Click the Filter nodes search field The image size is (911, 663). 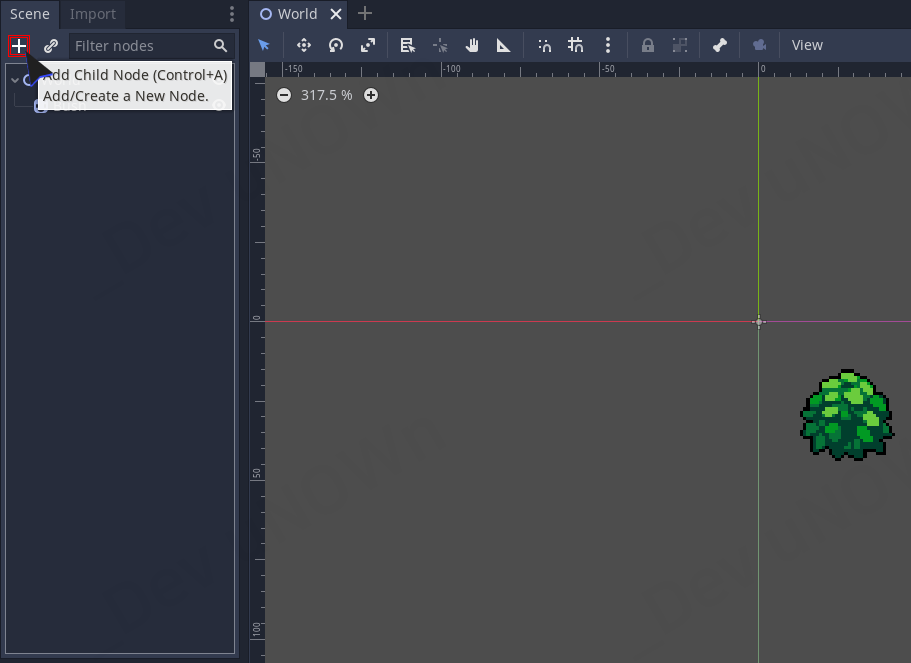[x=152, y=46]
